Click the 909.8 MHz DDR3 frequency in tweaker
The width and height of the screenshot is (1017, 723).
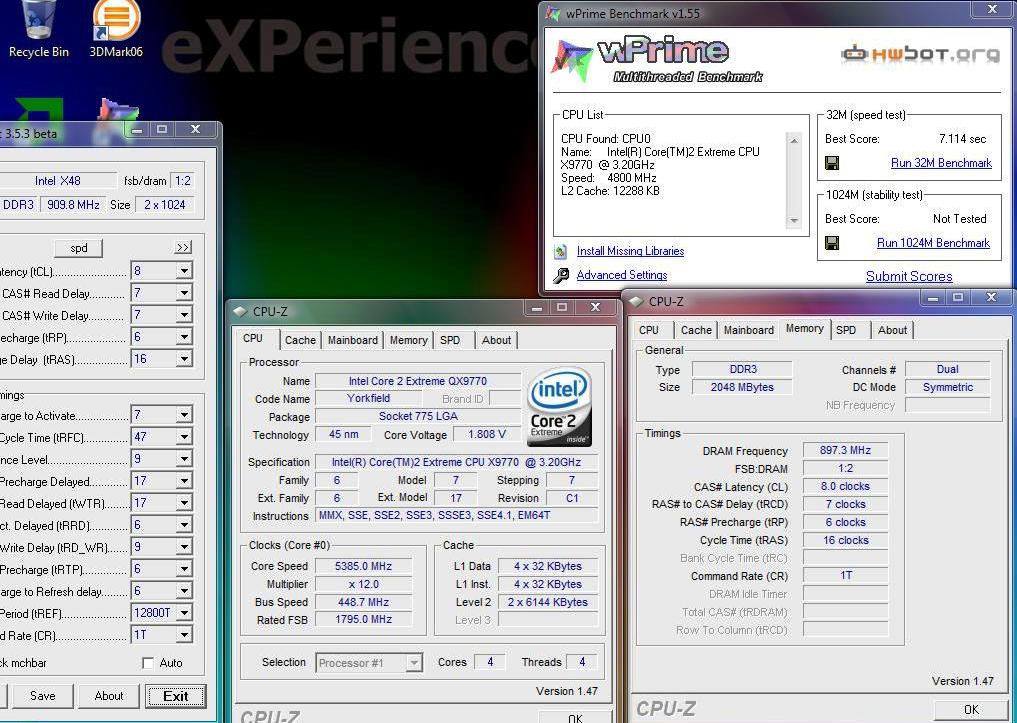coord(73,205)
